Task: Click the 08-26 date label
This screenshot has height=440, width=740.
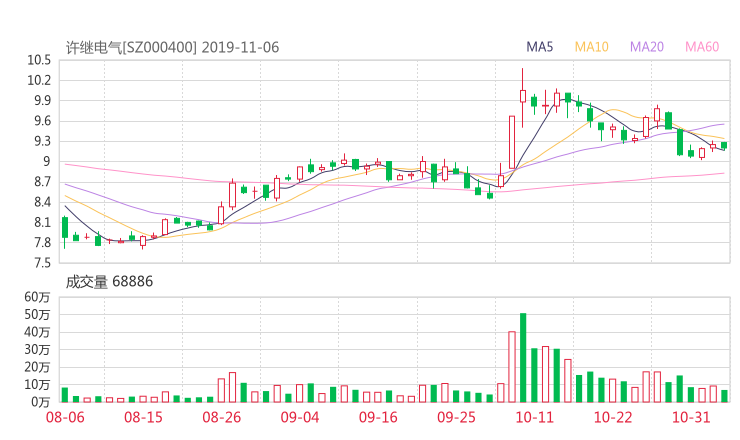Action: tap(222, 417)
